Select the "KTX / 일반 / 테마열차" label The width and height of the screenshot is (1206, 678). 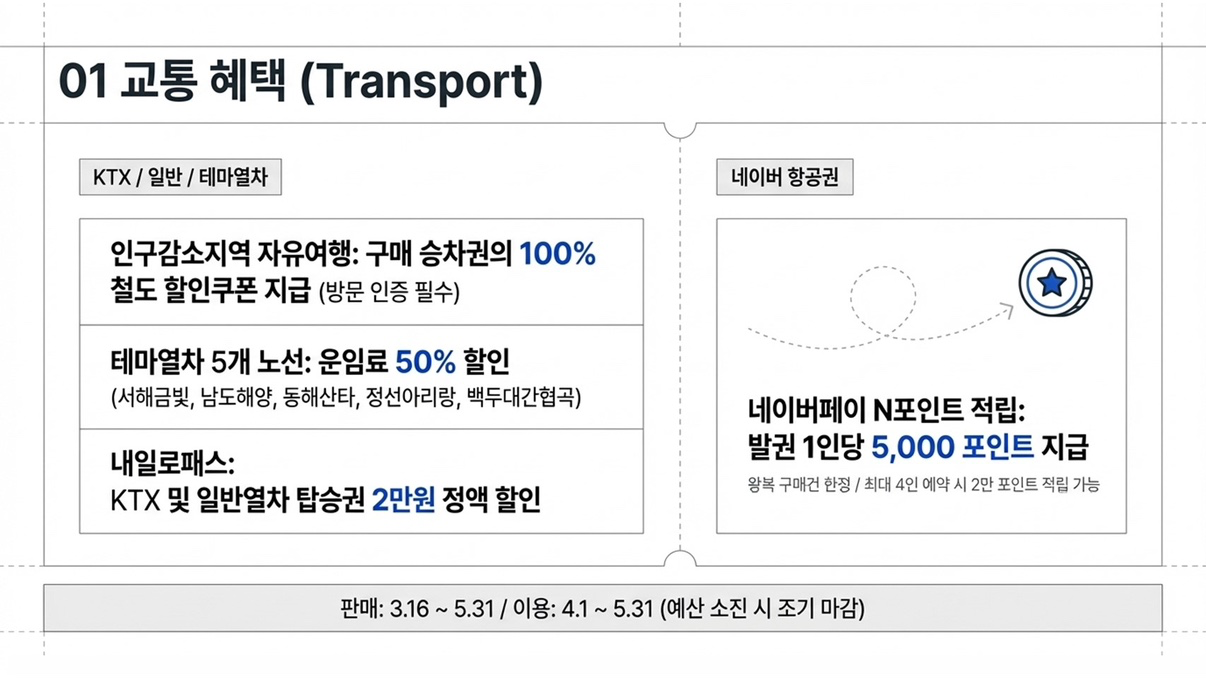(180, 178)
